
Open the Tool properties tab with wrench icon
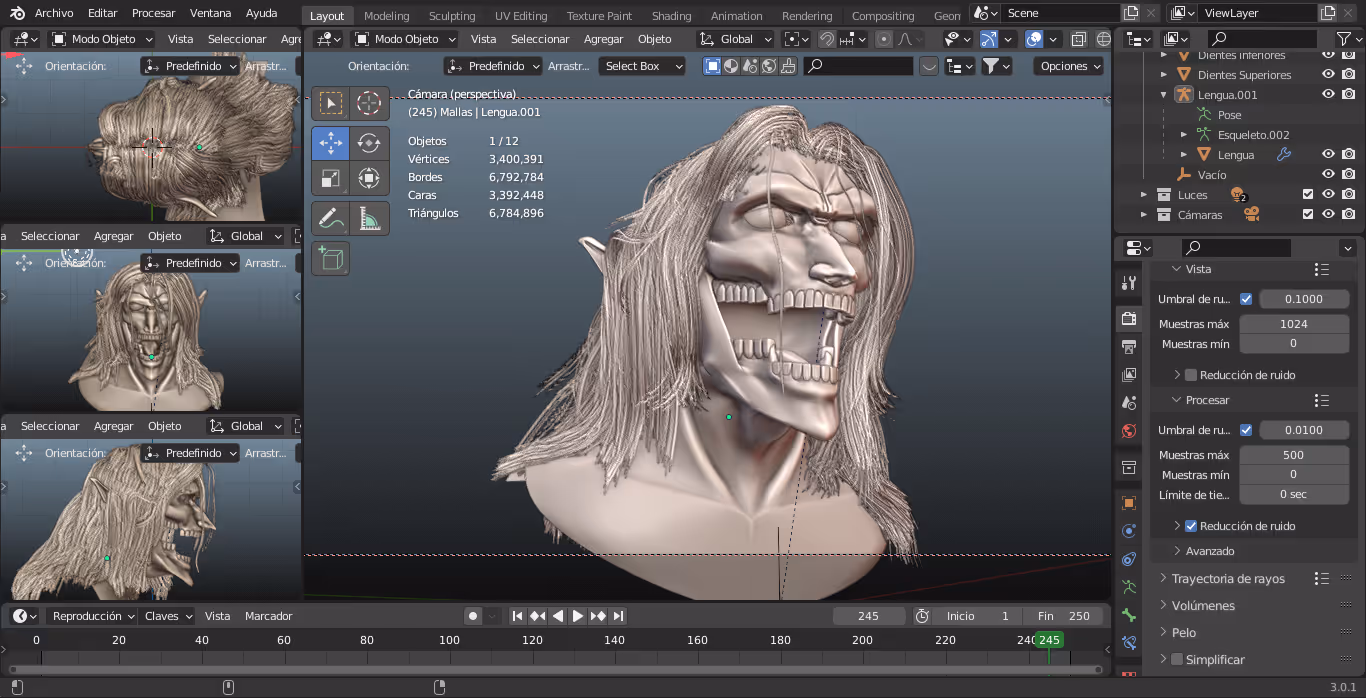[1129, 283]
